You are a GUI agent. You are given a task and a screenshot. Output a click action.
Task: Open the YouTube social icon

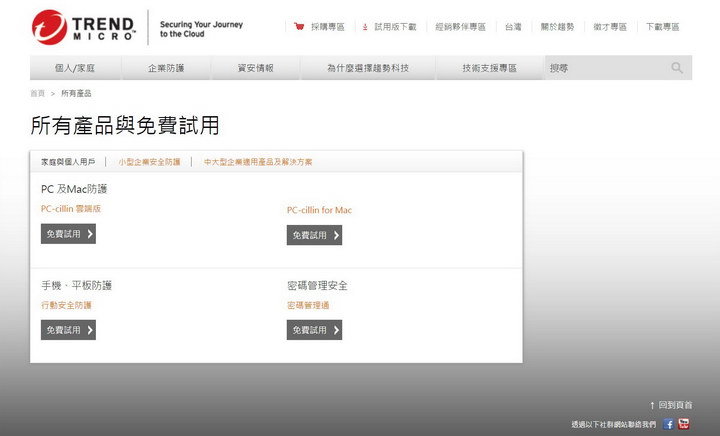[684, 424]
